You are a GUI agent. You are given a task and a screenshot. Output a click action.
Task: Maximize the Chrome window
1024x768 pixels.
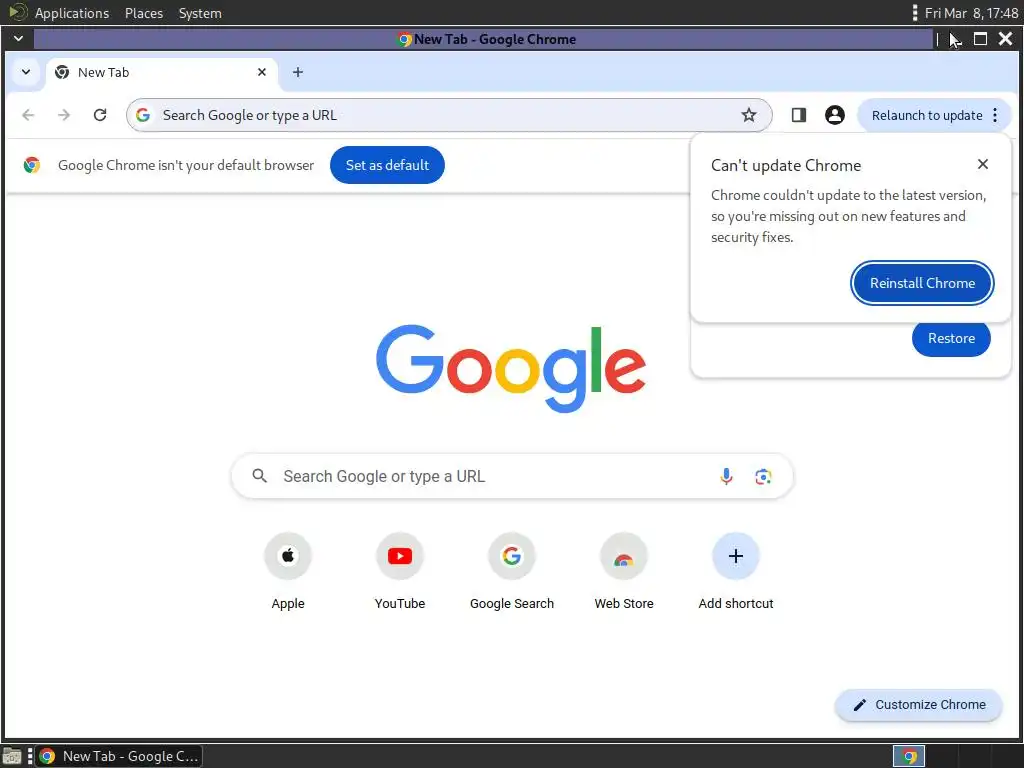[980, 39]
